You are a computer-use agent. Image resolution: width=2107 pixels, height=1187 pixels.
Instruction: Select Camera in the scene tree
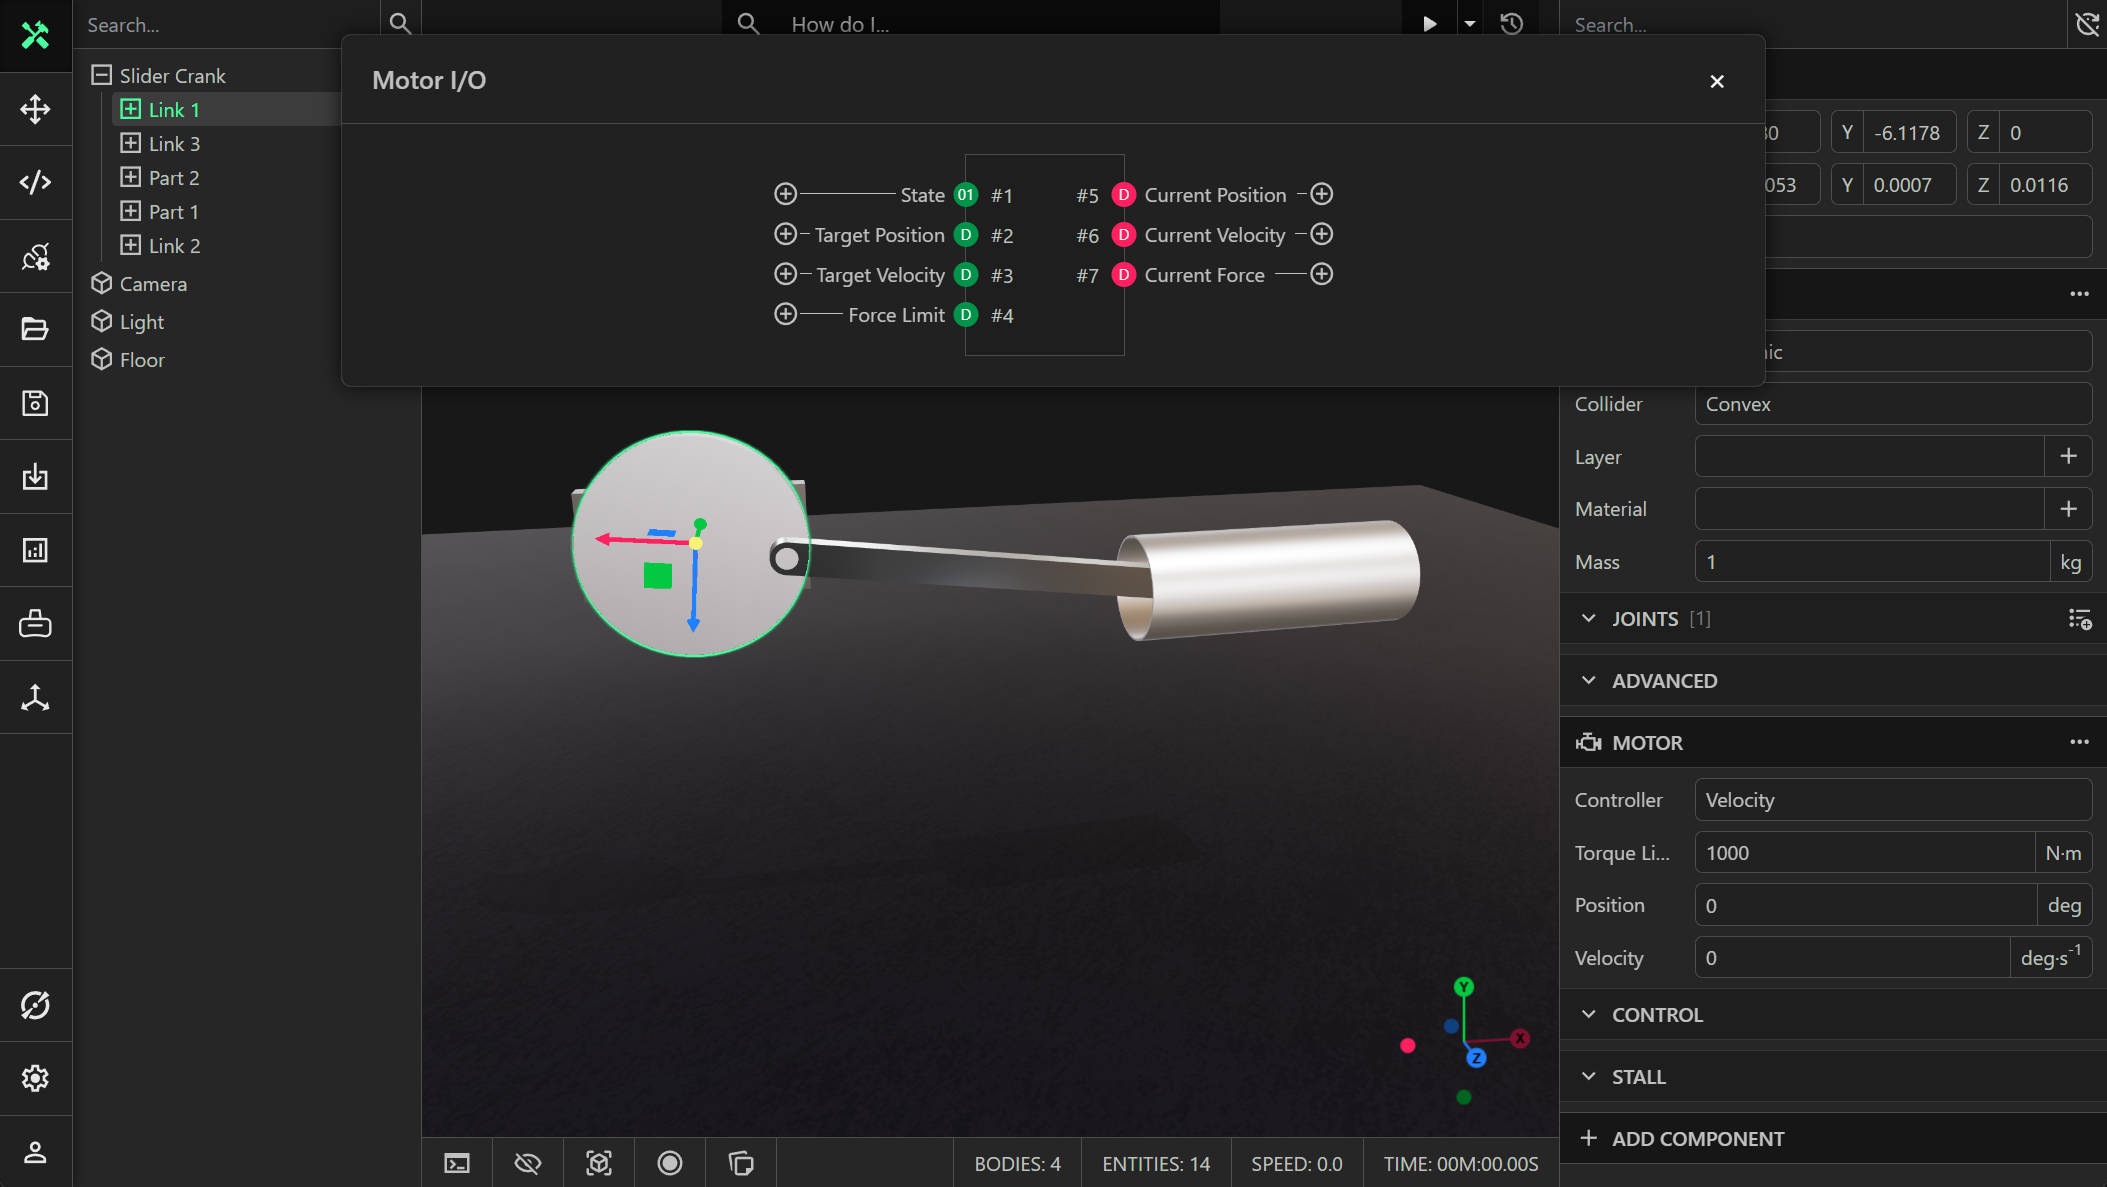click(153, 284)
